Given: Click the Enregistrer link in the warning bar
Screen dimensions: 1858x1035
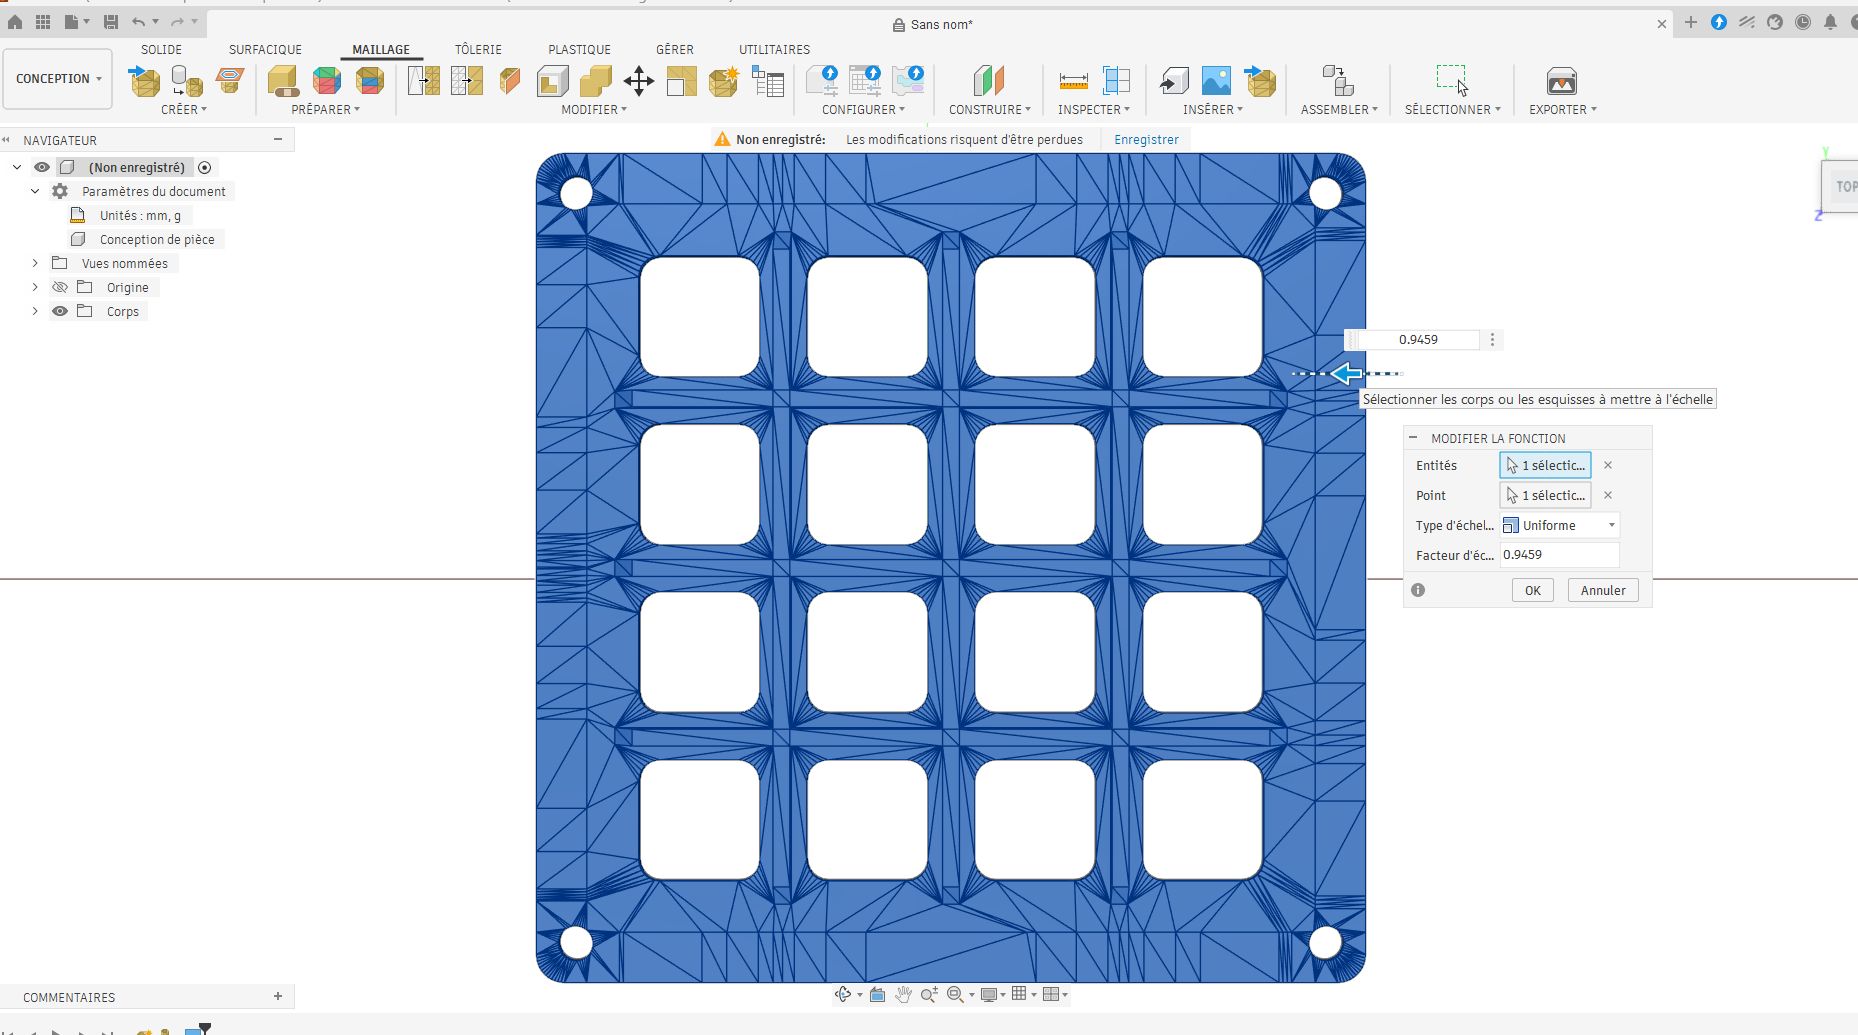Looking at the screenshot, I should 1146,139.
